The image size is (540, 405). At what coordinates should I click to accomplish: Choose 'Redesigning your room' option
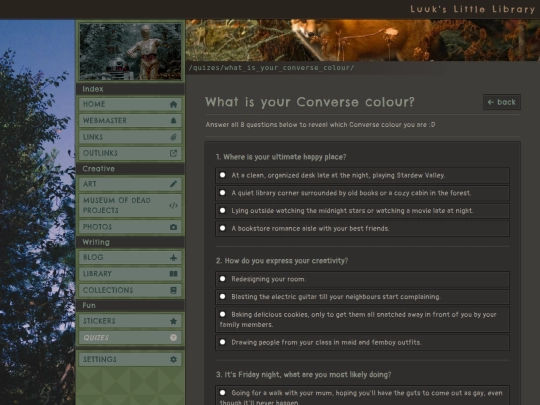coord(362,279)
